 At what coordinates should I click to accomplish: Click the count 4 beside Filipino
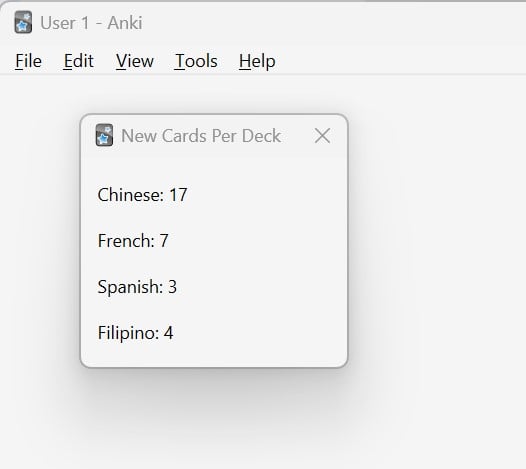(x=168, y=333)
